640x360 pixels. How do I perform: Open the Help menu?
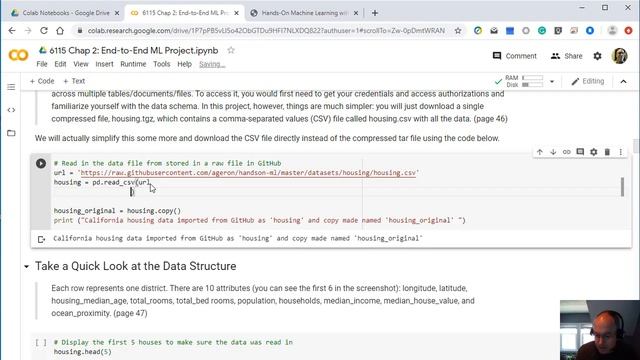tap(184, 64)
